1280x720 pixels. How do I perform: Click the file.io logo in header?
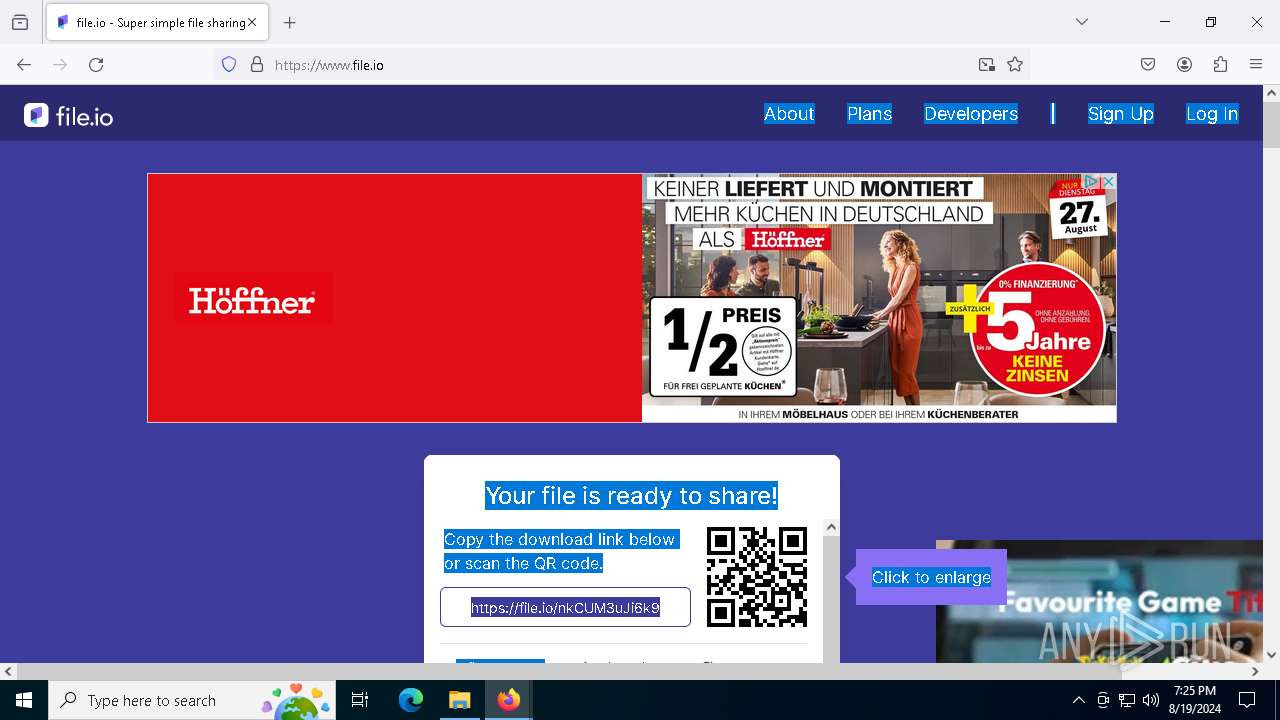click(68, 116)
